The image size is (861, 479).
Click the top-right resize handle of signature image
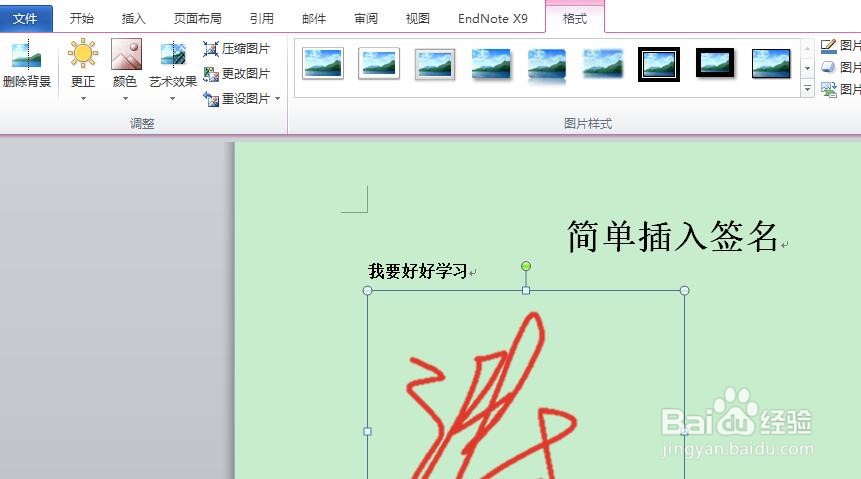pos(684,291)
